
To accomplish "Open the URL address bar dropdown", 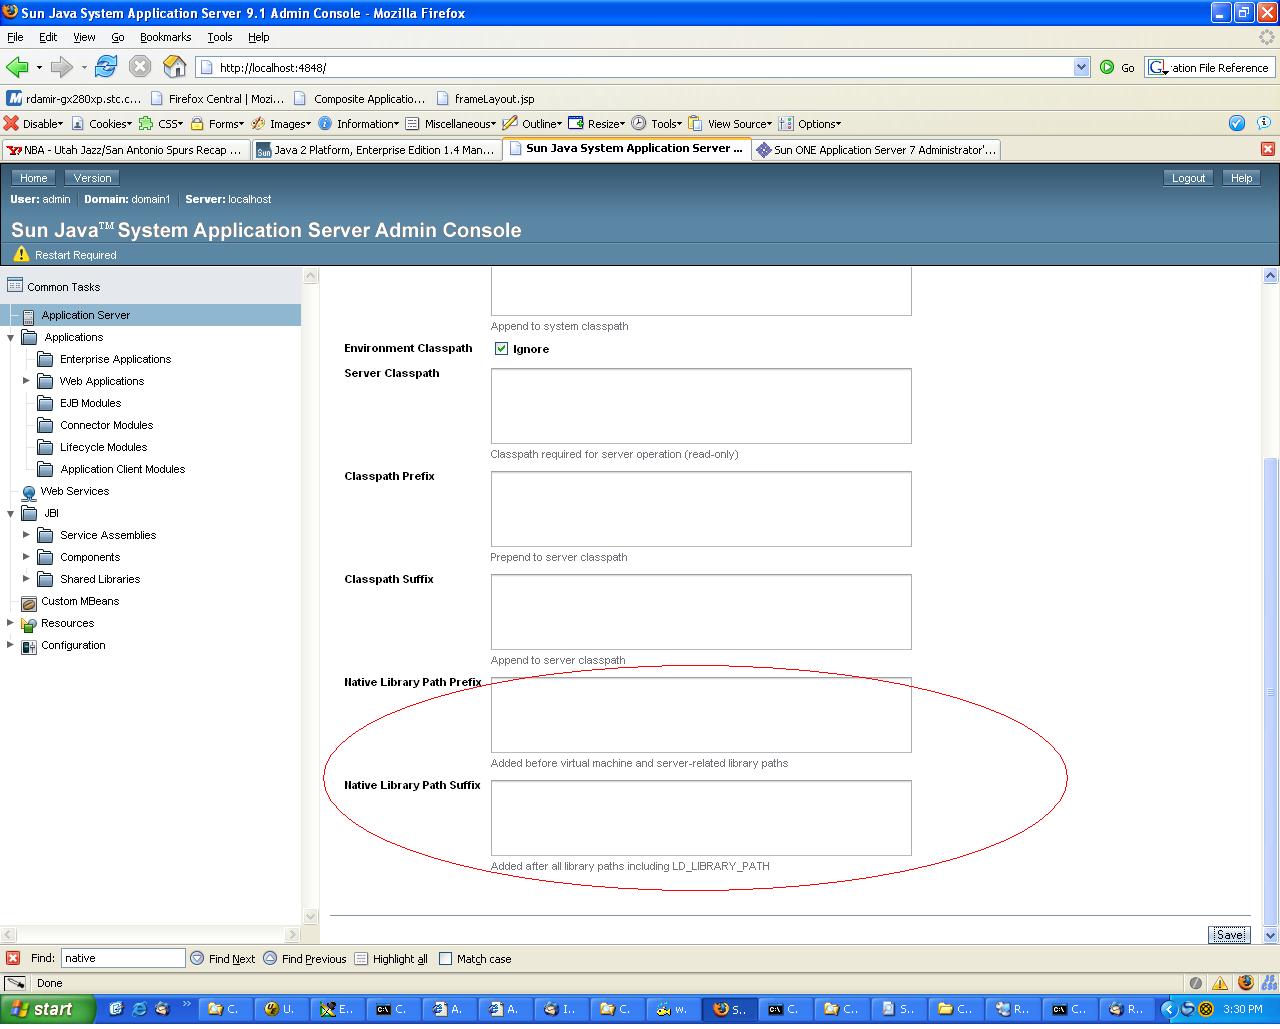I will 1081,67.
